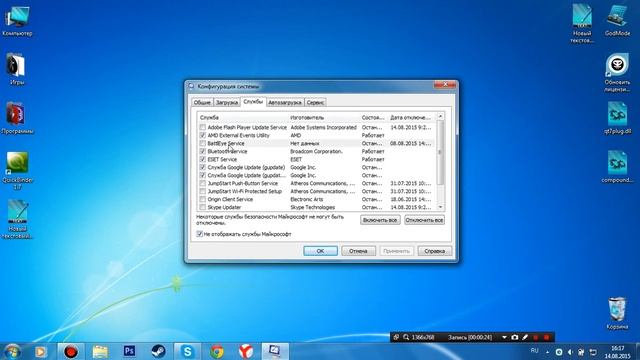Enable Origin Client Service checkbox
Screen dimensions: 640x360
[x=202, y=199]
